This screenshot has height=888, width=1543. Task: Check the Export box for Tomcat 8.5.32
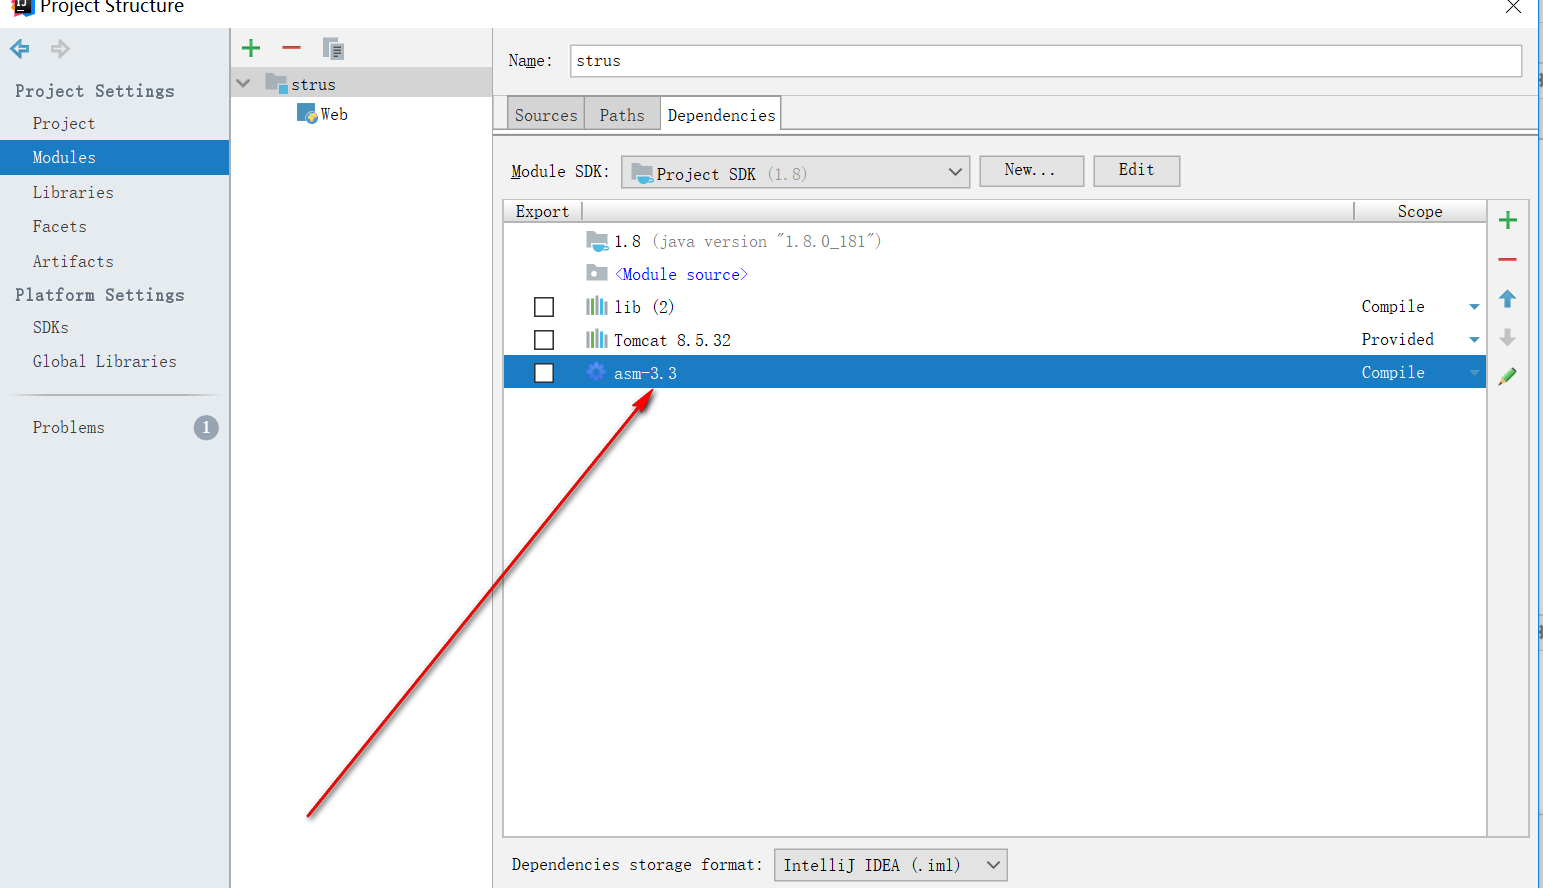pos(544,339)
